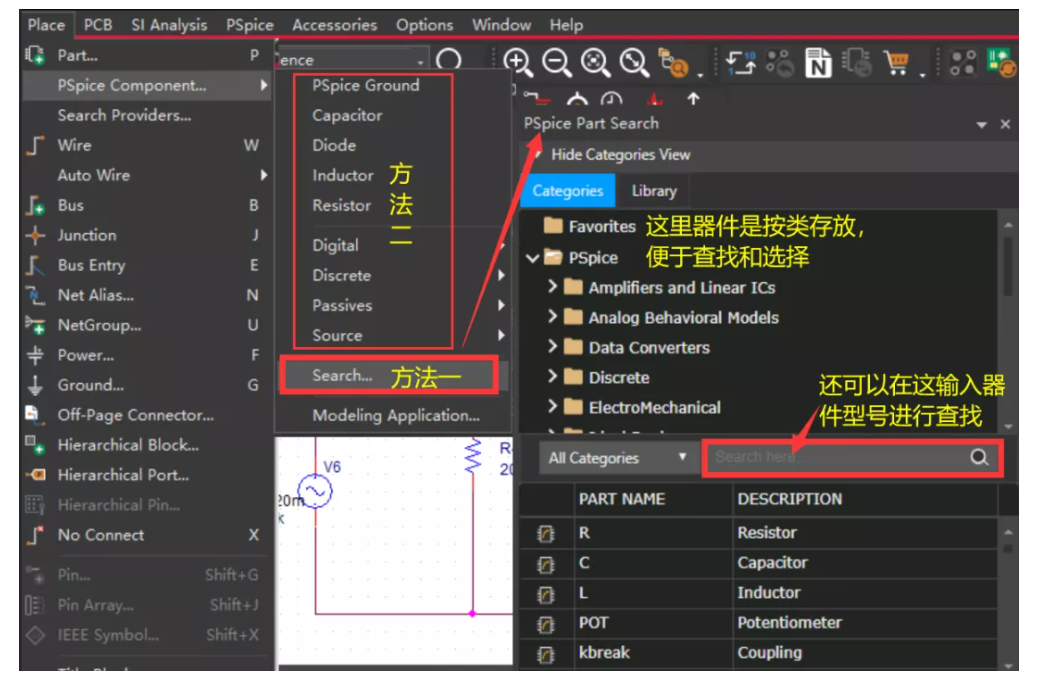Choose Bus Entry from Place menu
Viewport: 1049px width, 693px height.
(145, 266)
